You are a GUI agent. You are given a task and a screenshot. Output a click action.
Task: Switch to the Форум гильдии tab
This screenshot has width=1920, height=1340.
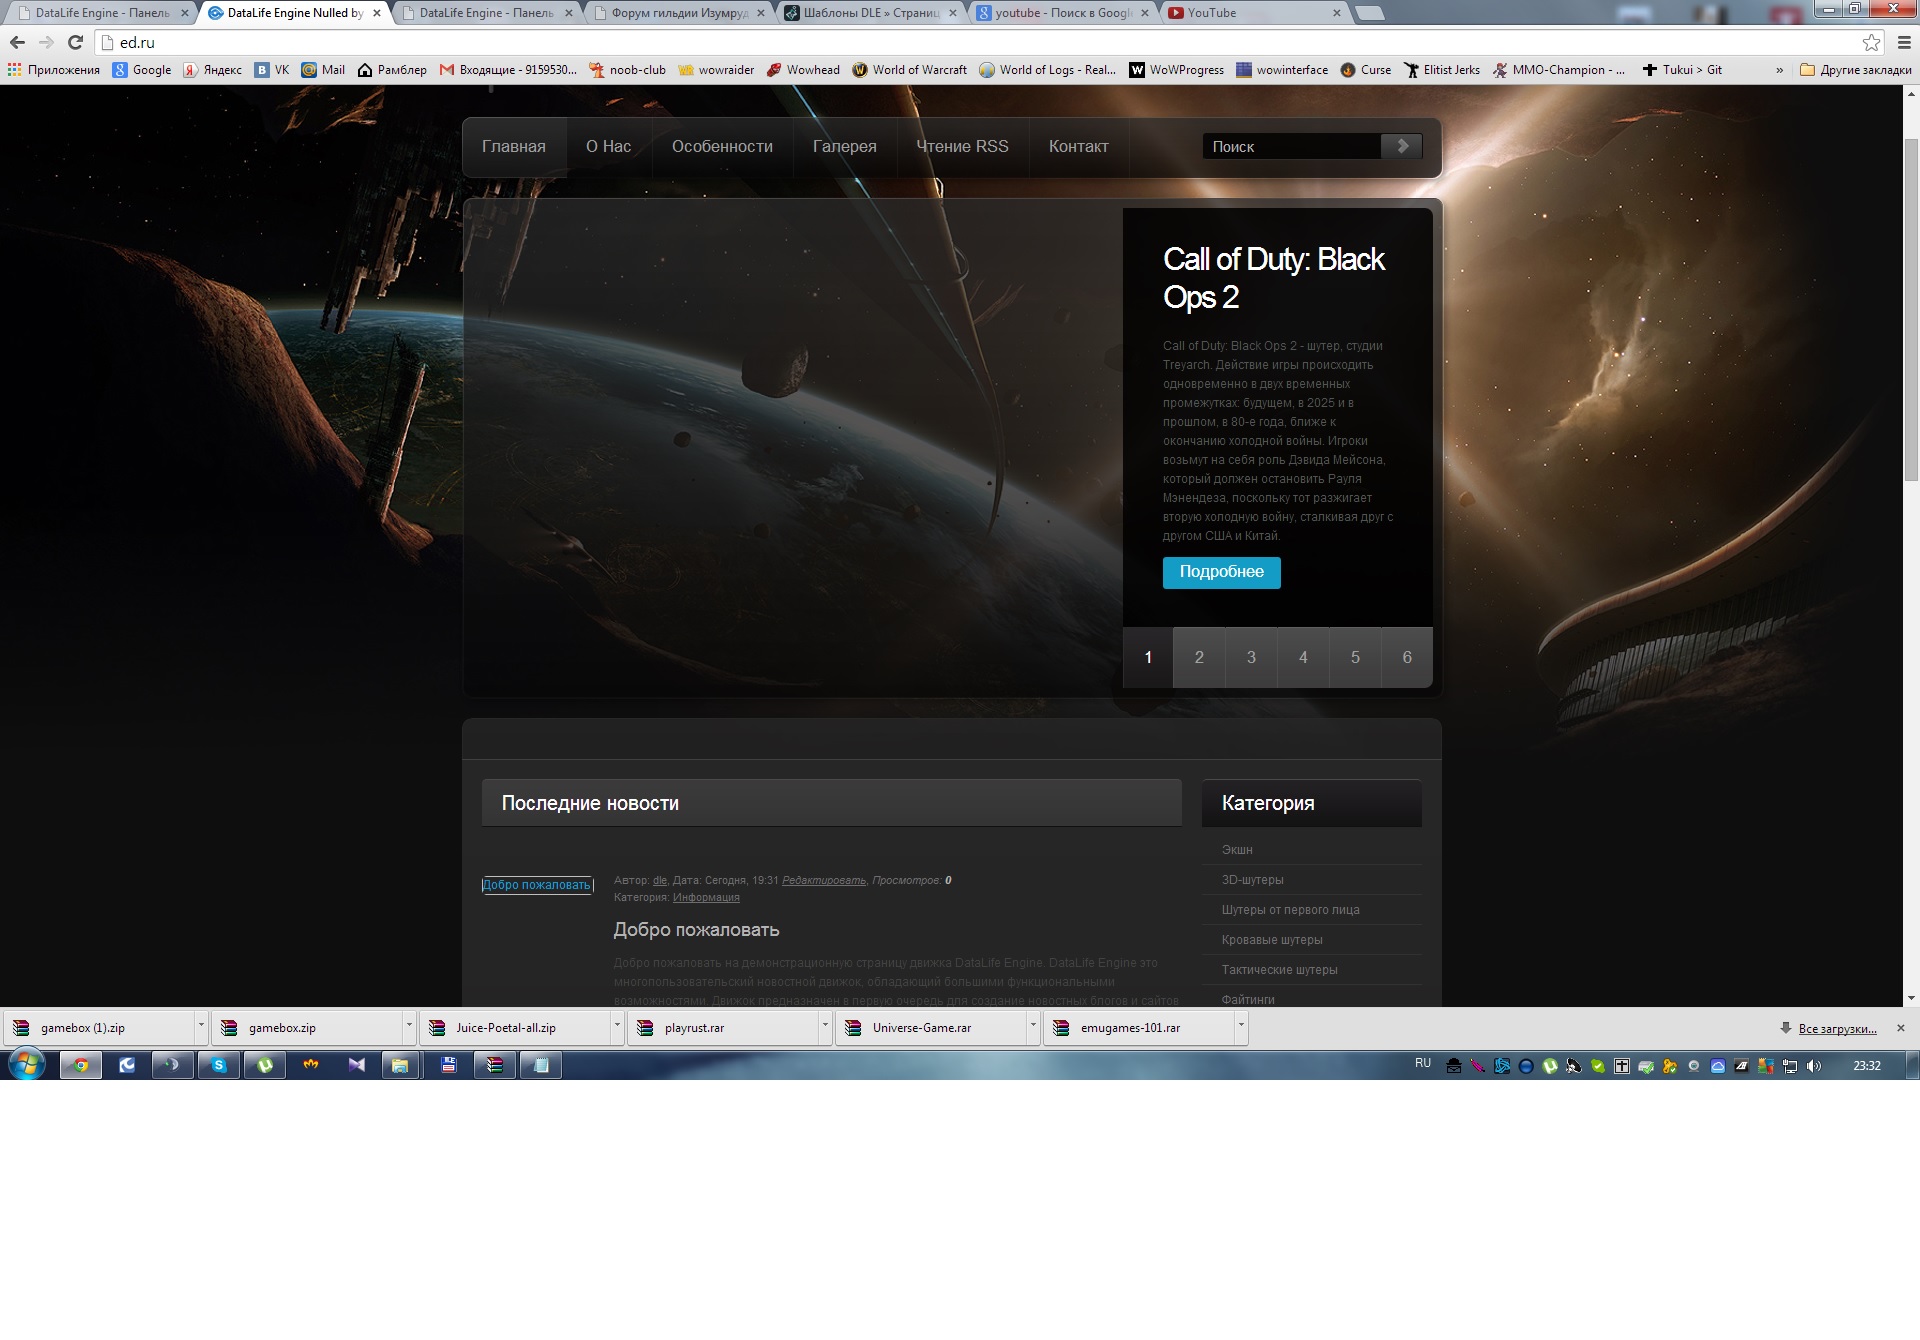[x=679, y=13]
